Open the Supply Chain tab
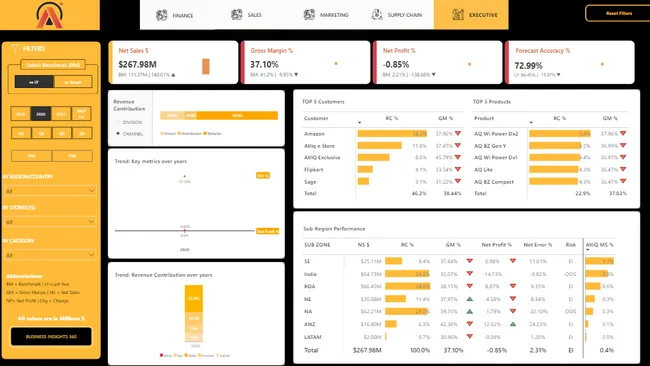 [397, 15]
